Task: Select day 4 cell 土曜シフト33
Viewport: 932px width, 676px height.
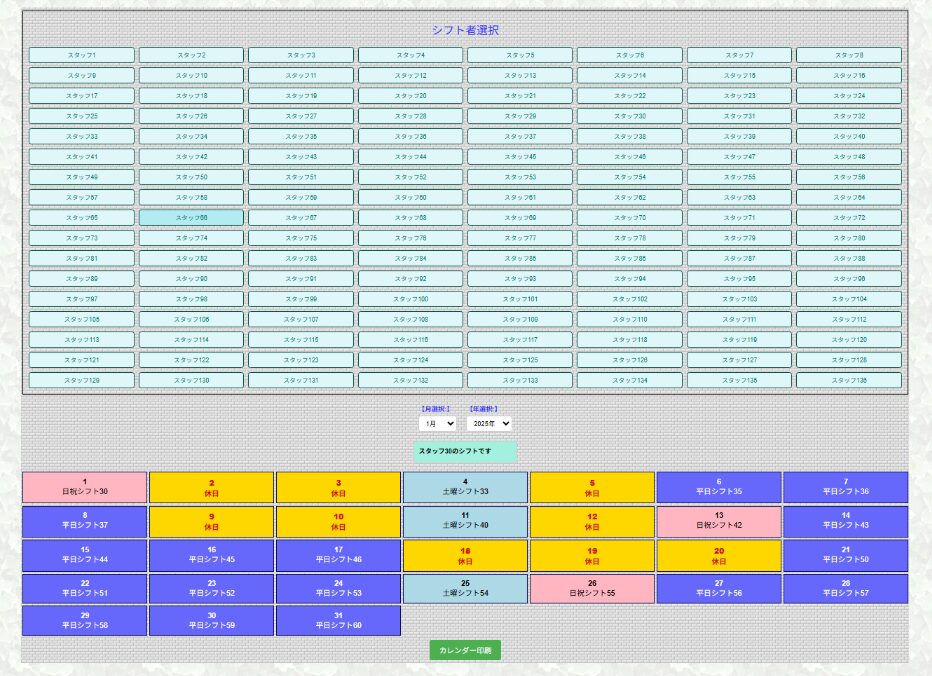Action: click(465, 487)
